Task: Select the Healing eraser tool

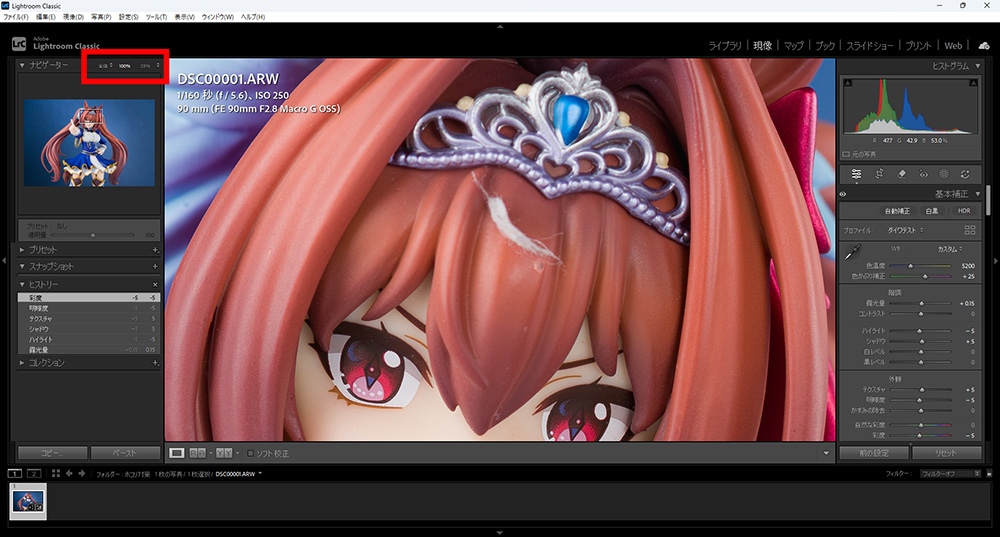Action: point(901,173)
